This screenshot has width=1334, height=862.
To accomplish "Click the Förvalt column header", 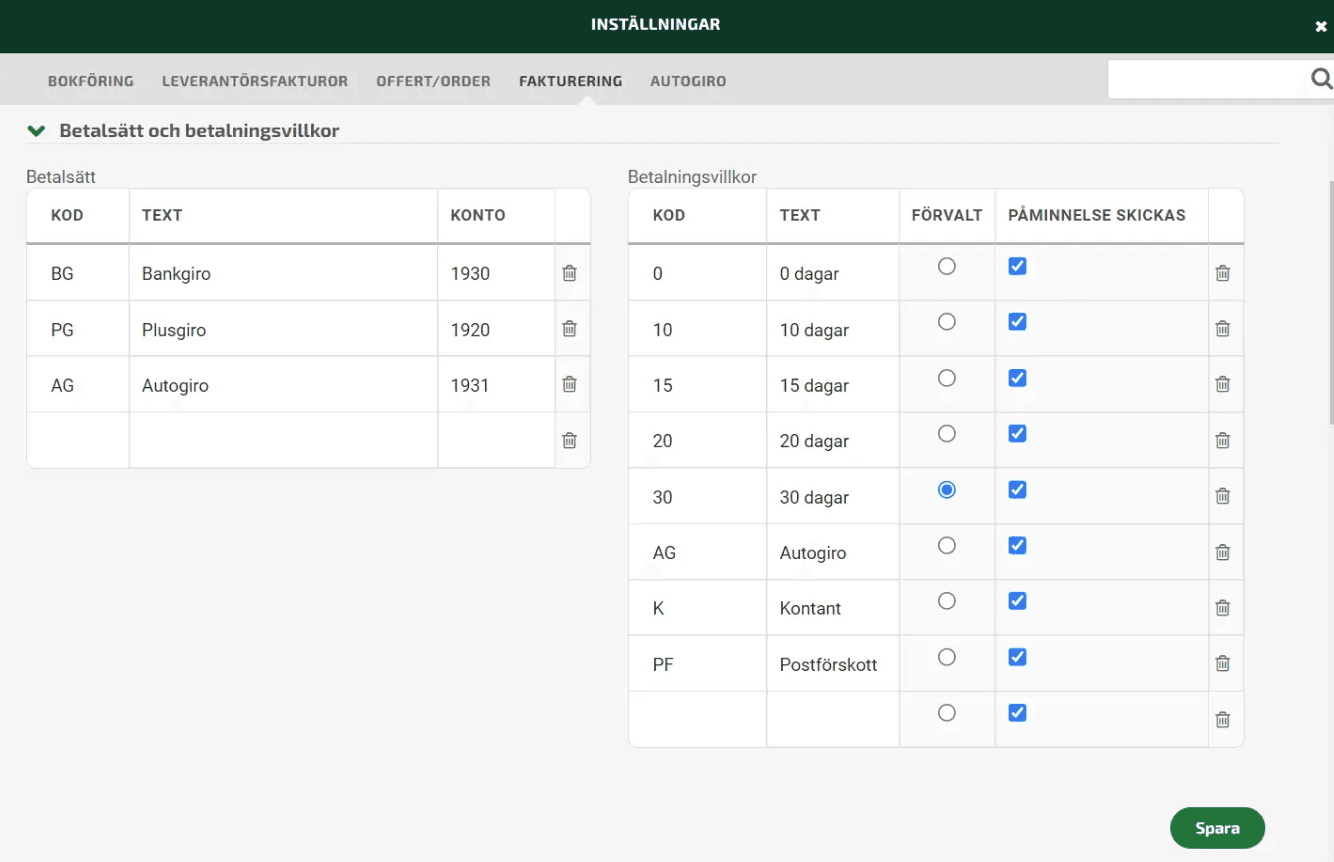I will point(947,215).
